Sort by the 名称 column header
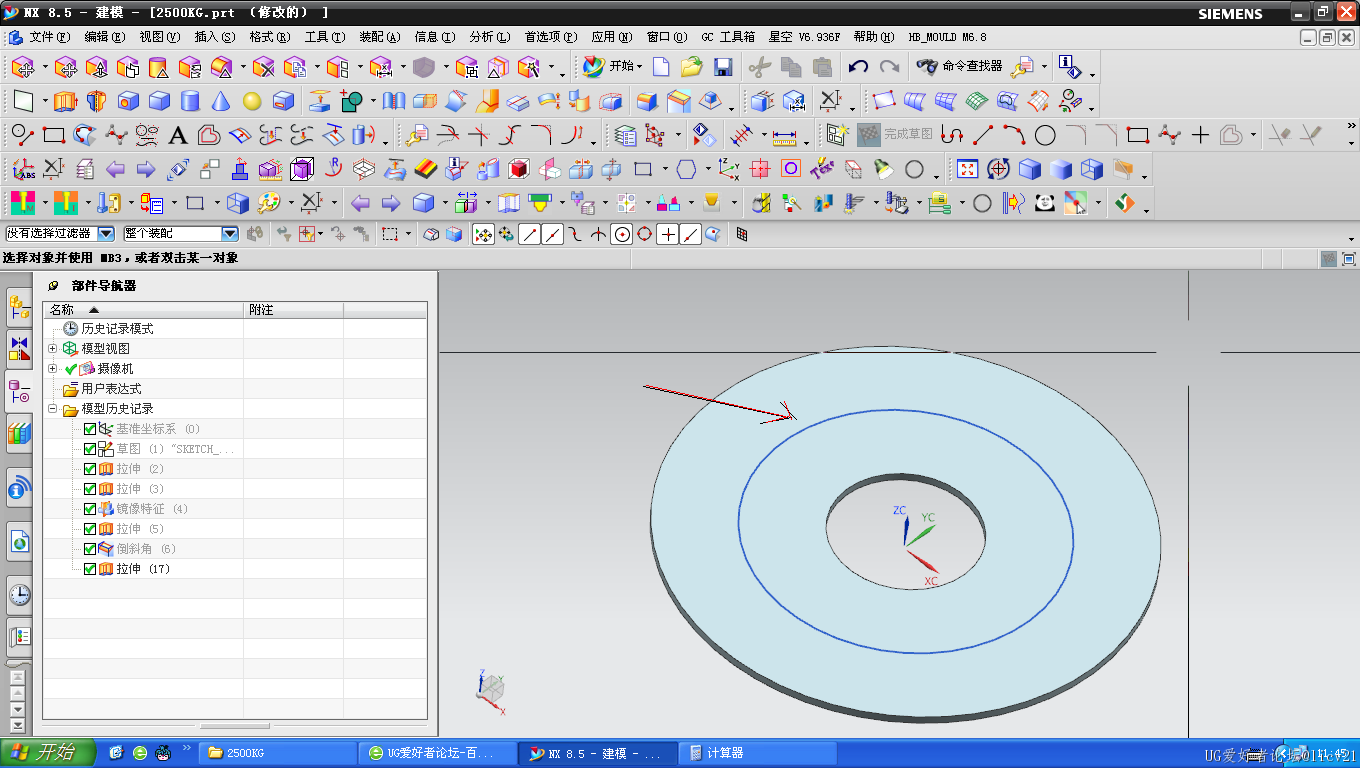Viewport: 1360px width, 768px height. click(143, 310)
